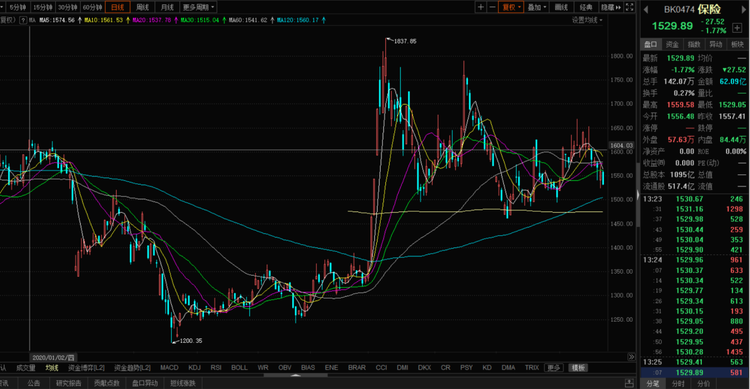Open the 研究报告 tab
The height and width of the screenshot is (389, 750).
(69, 383)
